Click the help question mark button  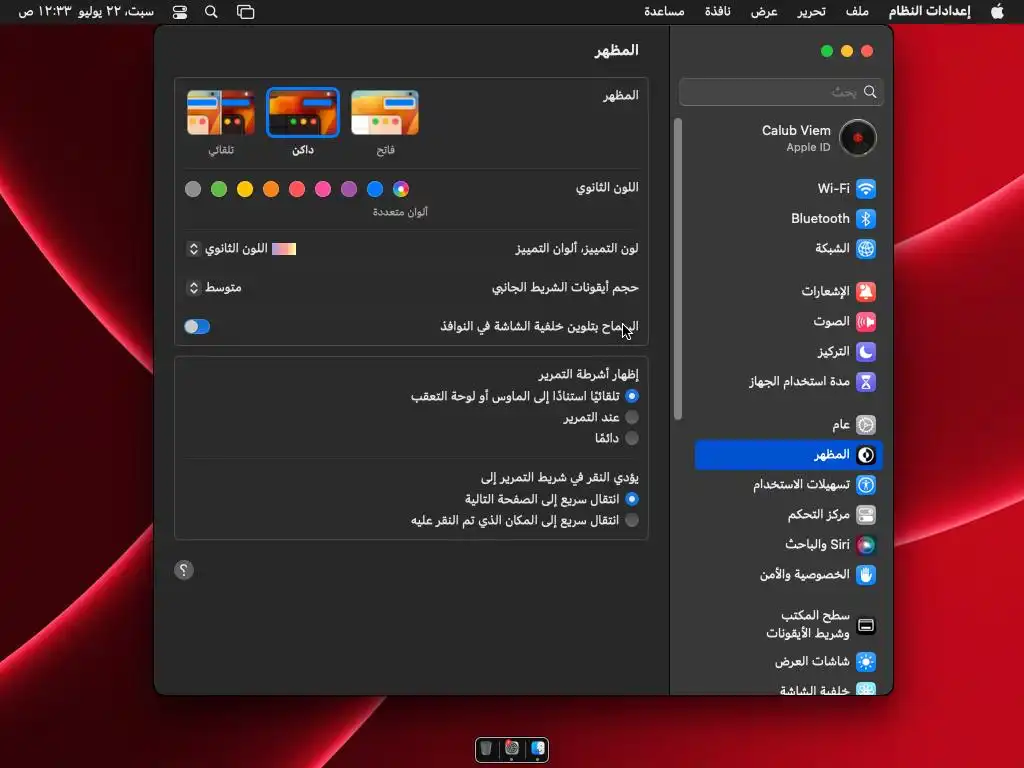click(x=184, y=570)
